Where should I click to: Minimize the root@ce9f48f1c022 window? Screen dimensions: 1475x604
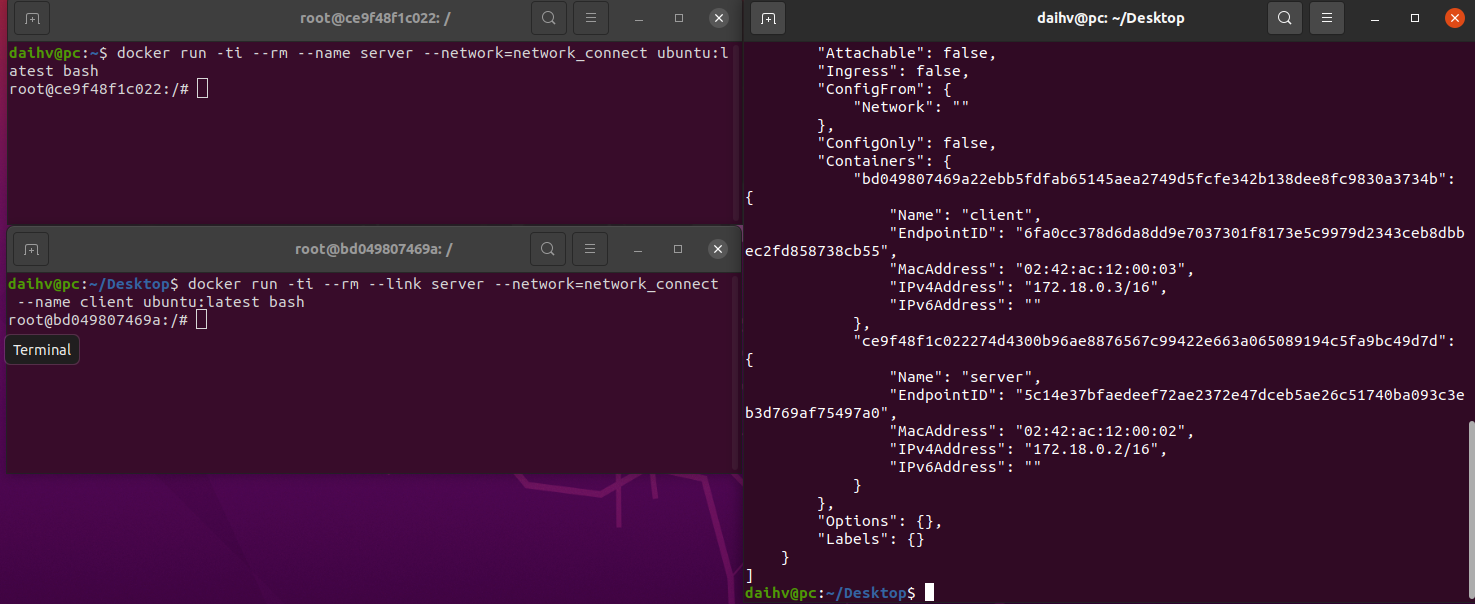point(637,17)
